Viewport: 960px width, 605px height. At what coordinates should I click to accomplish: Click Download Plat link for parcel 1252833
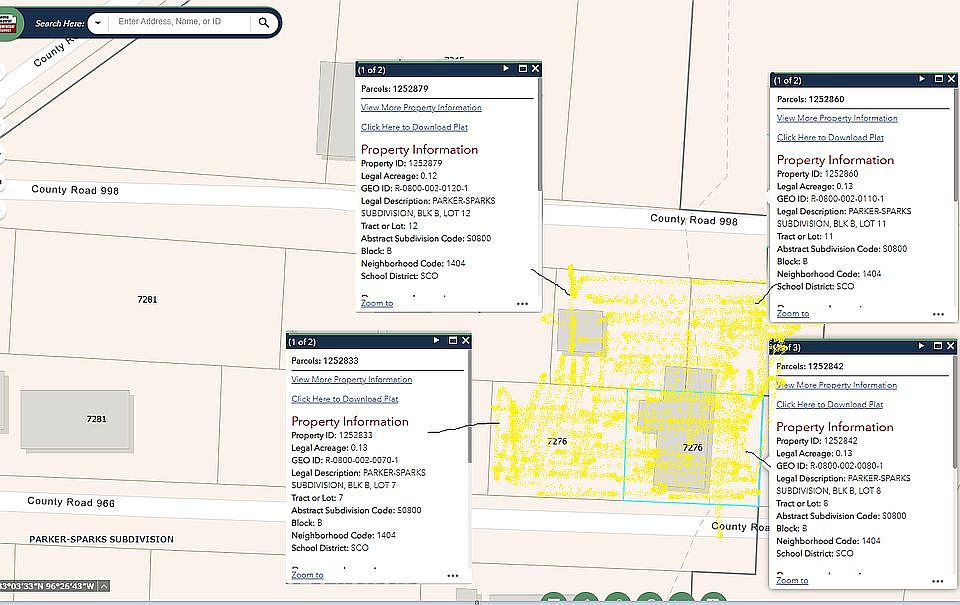coord(344,399)
